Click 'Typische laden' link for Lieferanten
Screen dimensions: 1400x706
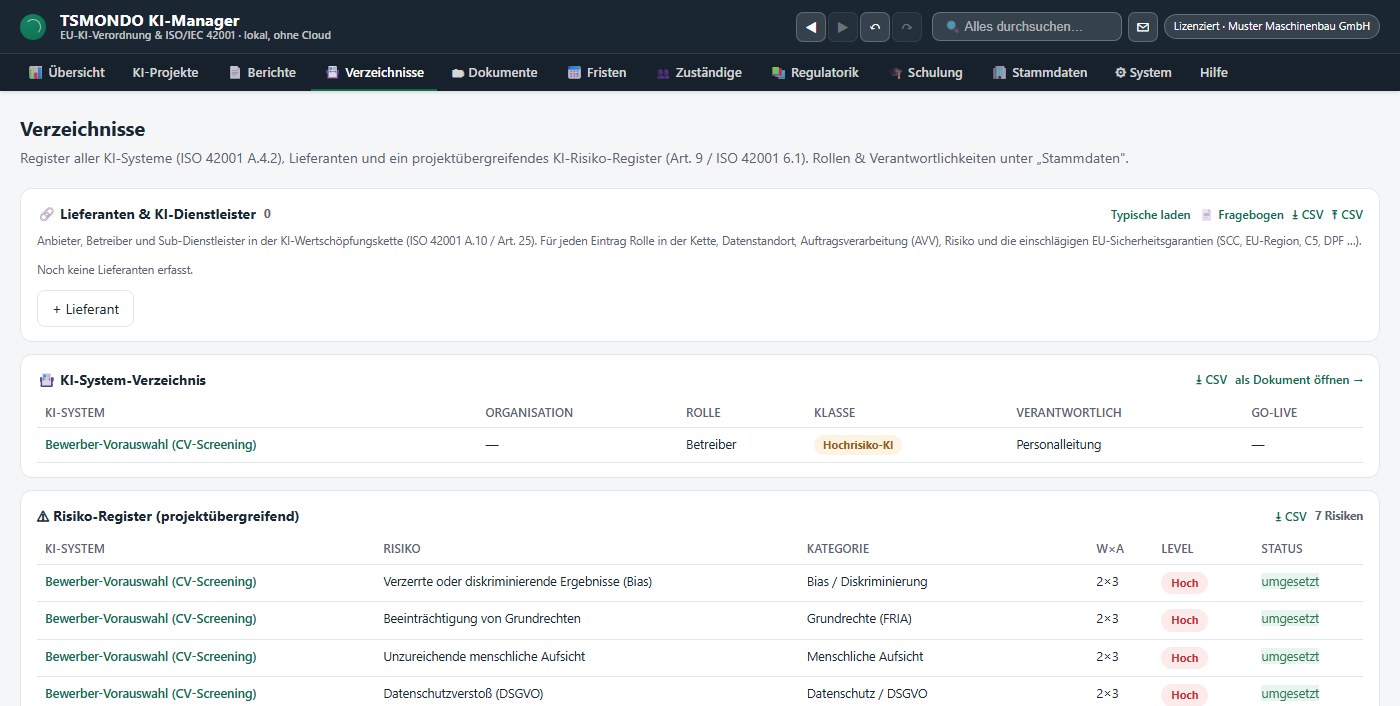coord(1151,215)
